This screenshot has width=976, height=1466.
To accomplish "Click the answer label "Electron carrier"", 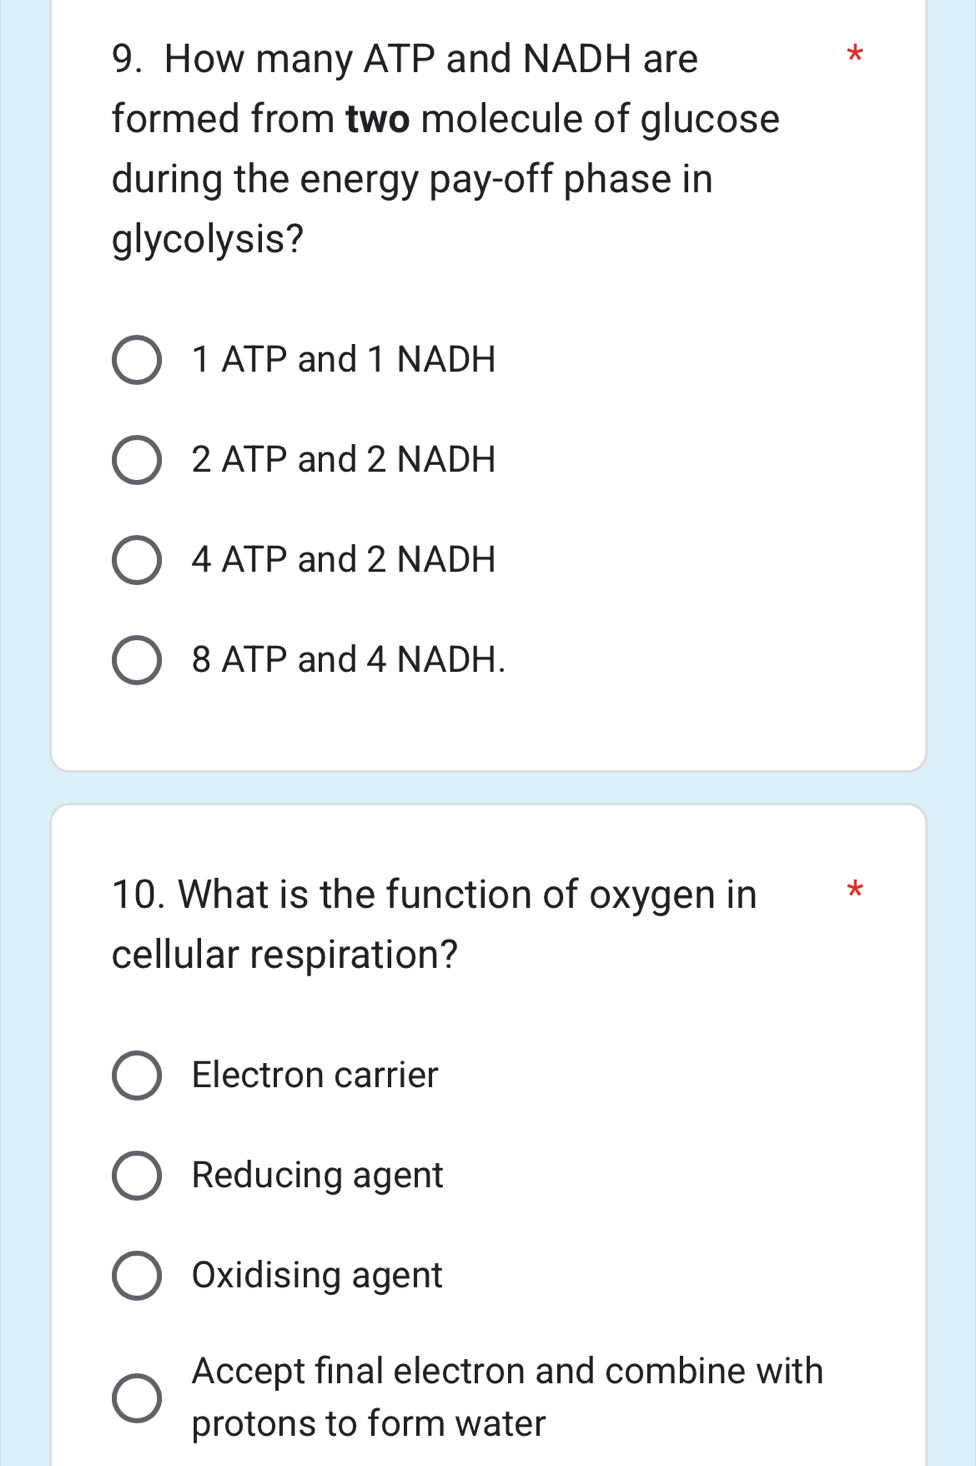I will [x=314, y=1076].
